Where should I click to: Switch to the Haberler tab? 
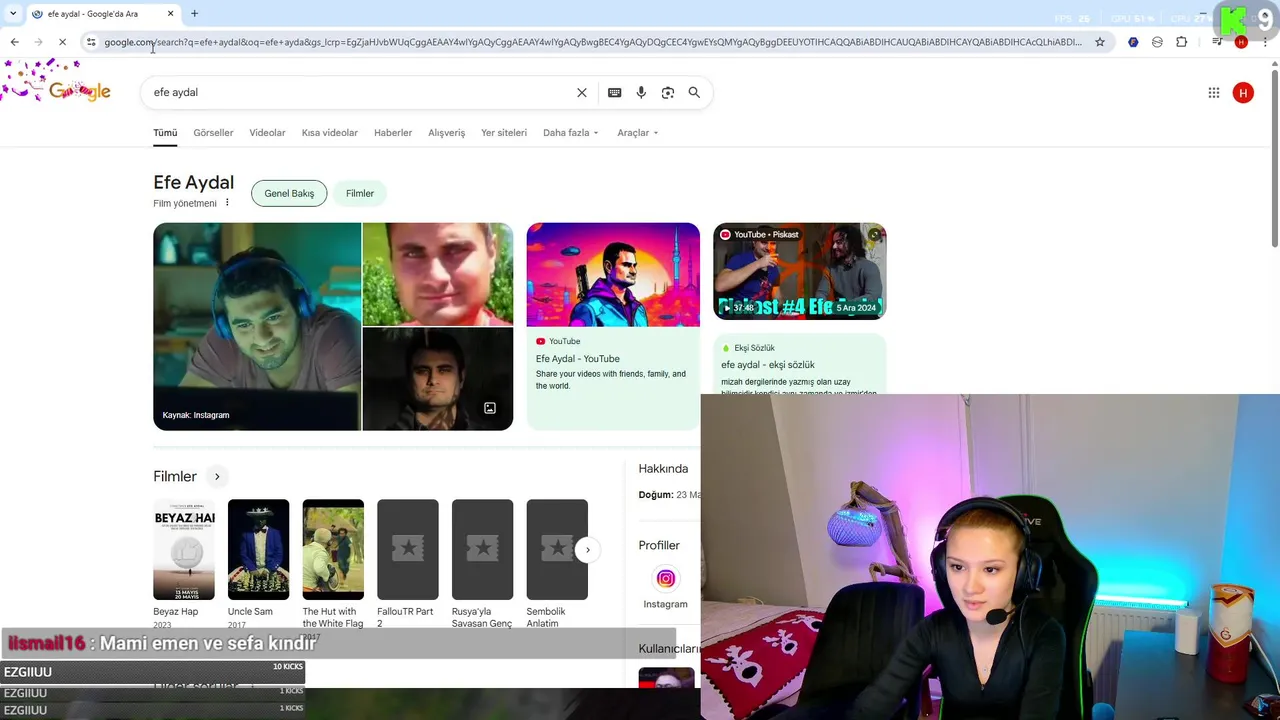[393, 133]
